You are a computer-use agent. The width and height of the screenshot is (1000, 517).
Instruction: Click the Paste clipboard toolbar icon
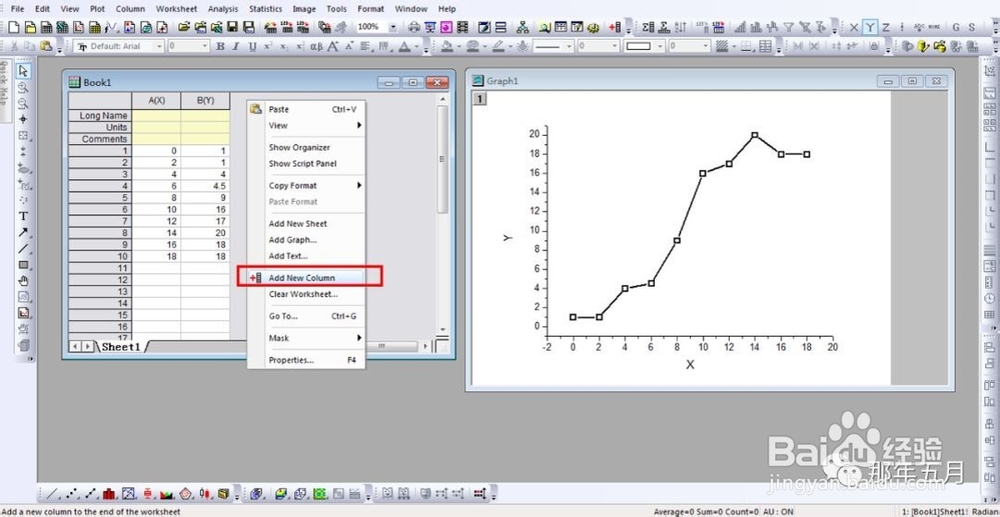click(46, 46)
